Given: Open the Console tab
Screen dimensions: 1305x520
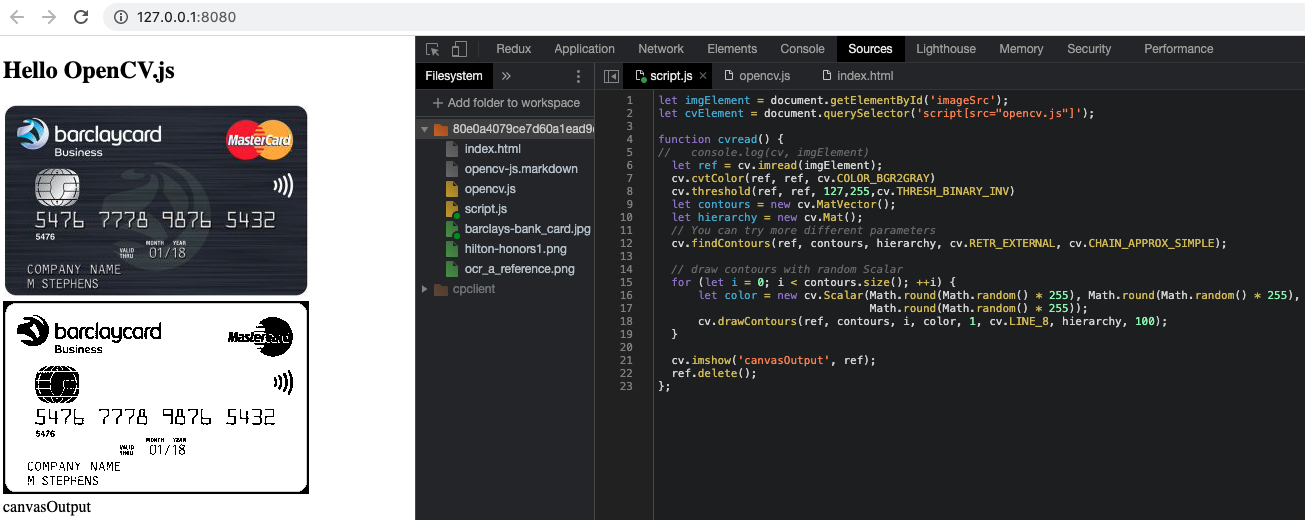Looking at the screenshot, I should (x=803, y=49).
